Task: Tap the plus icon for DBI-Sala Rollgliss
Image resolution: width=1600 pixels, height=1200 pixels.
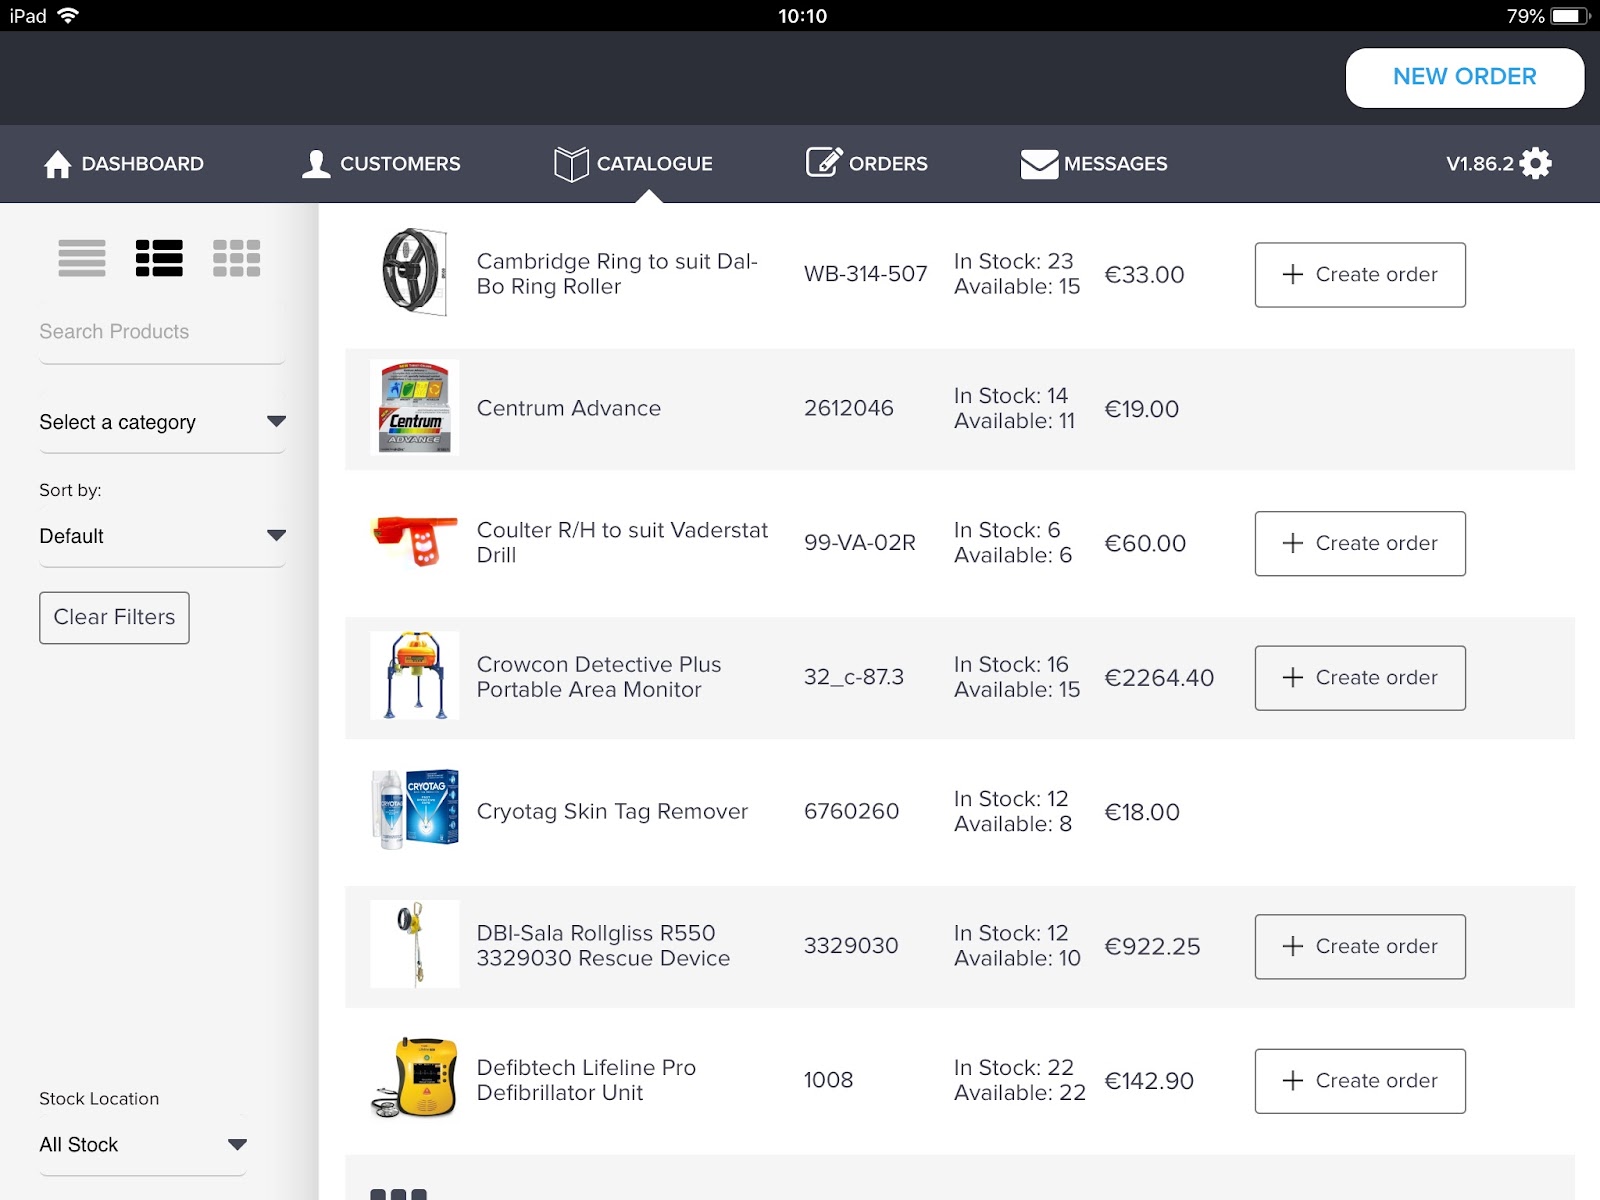Action: [x=1293, y=946]
